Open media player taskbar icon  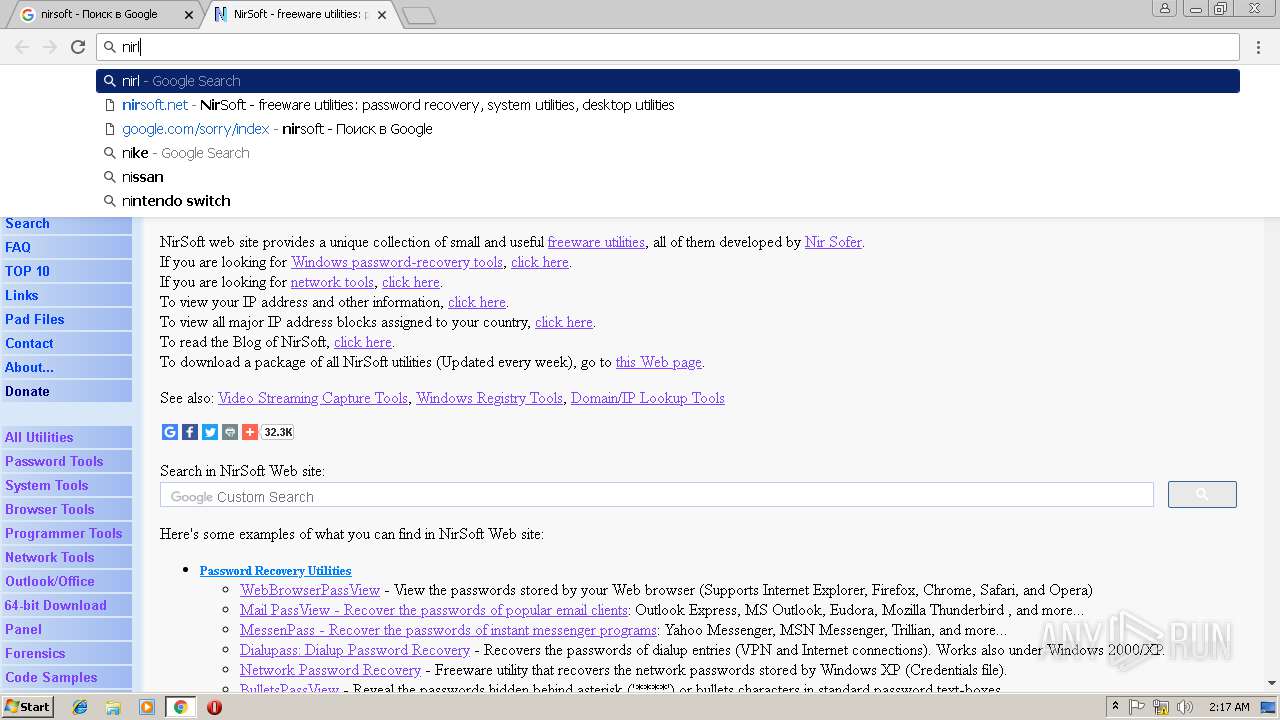click(147, 707)
